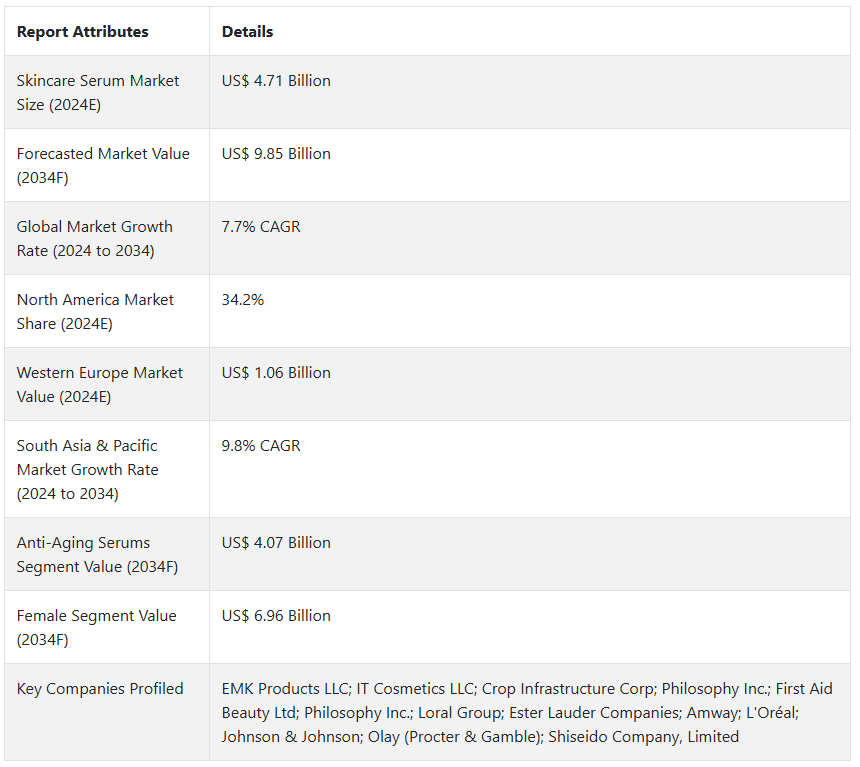The height and width of the screenshot is (767, 860).
Task: Select the North America Market Share cell
Action: [95, 311]
